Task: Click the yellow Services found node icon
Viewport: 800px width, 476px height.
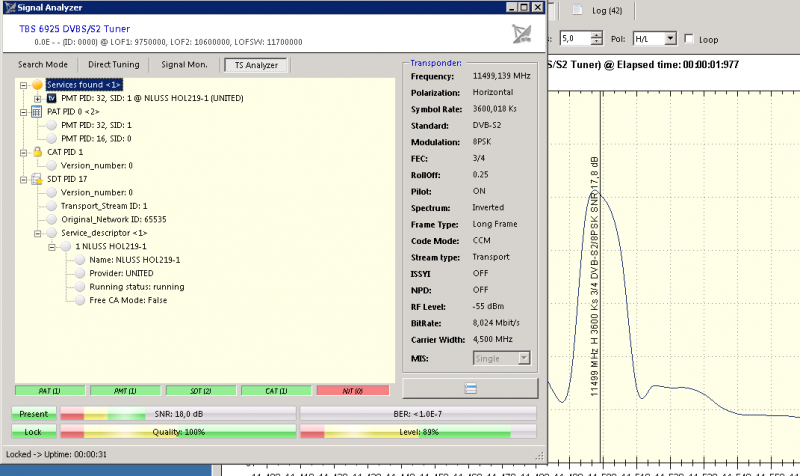Action: (x=36, y=85)
